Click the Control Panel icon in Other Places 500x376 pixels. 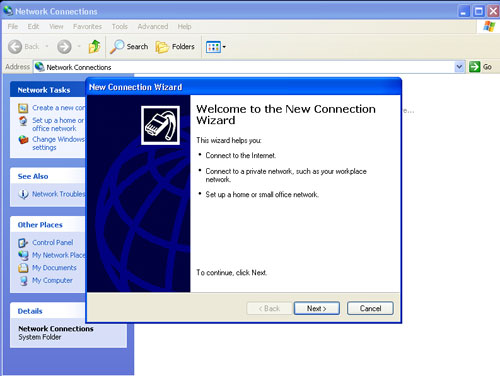(x=23, y=243)
